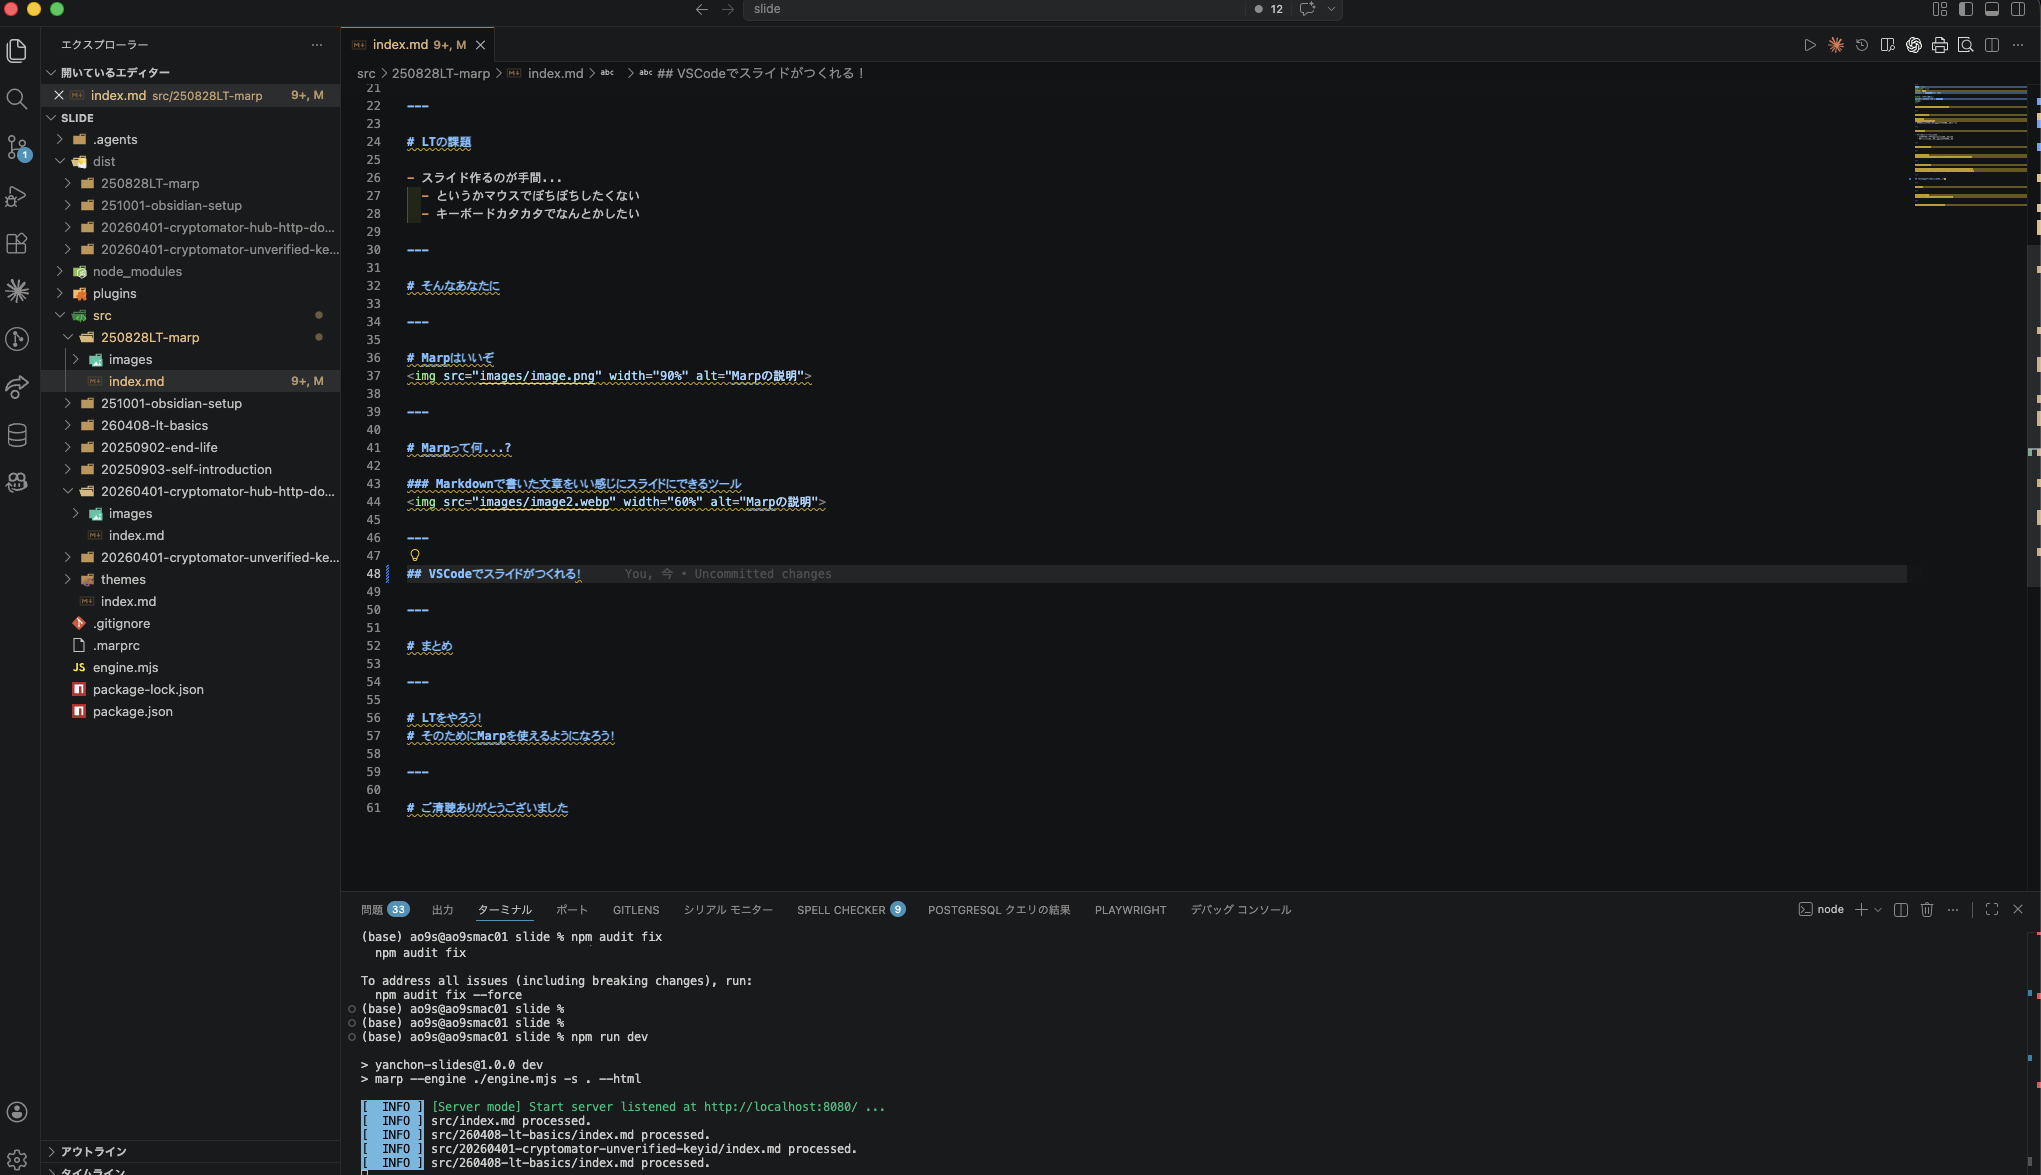
Task: Click the 250828LT-marp breadcrumb item
Action: pyautogui.click(x=440, y=73)
